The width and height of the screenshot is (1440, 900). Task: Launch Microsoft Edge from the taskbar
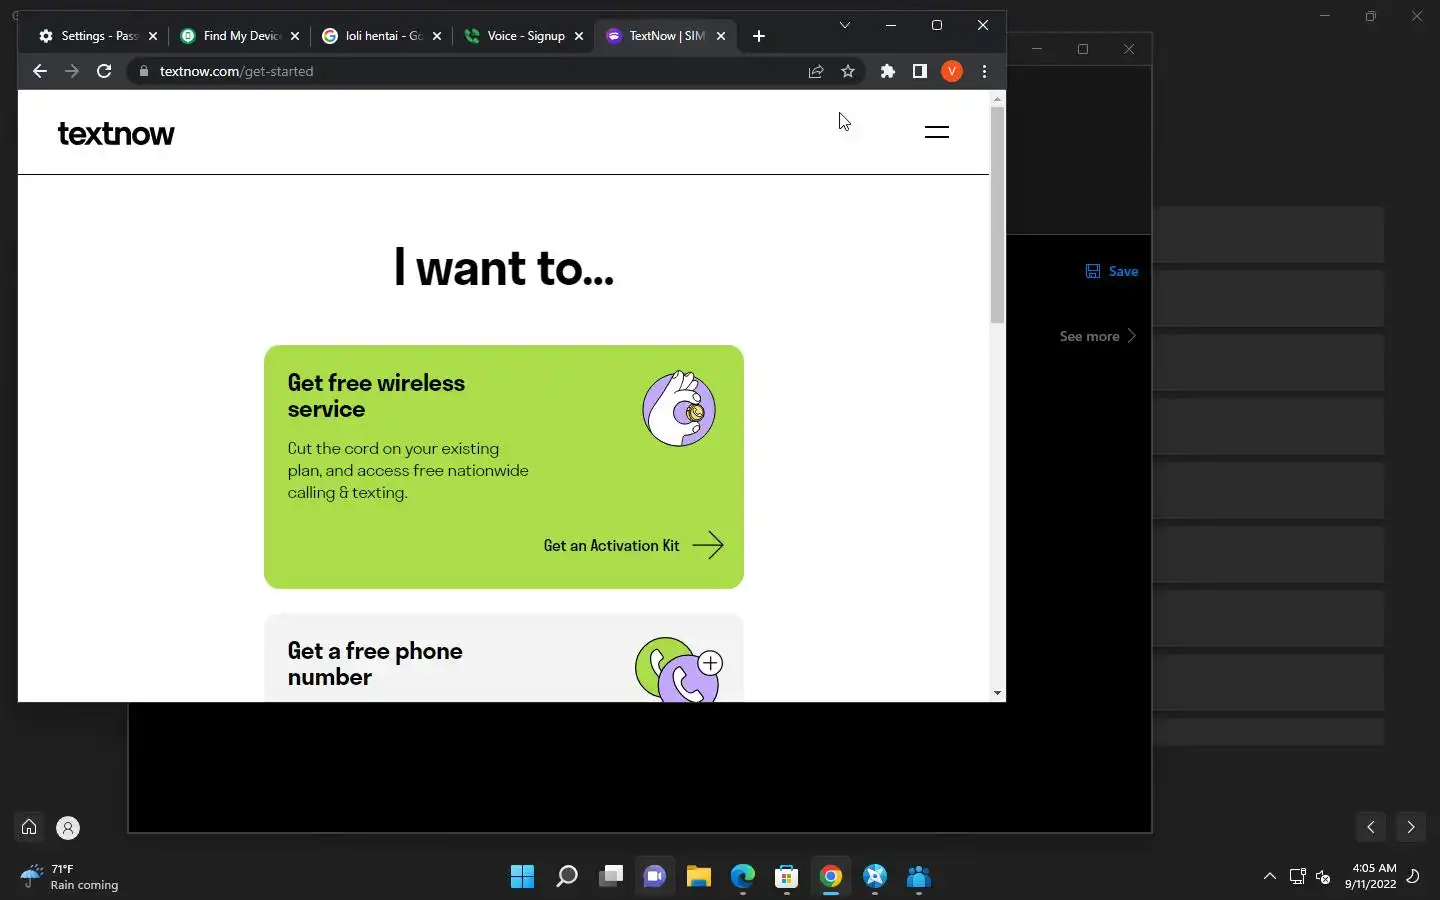pyautogui.click(x=742, y=877)
